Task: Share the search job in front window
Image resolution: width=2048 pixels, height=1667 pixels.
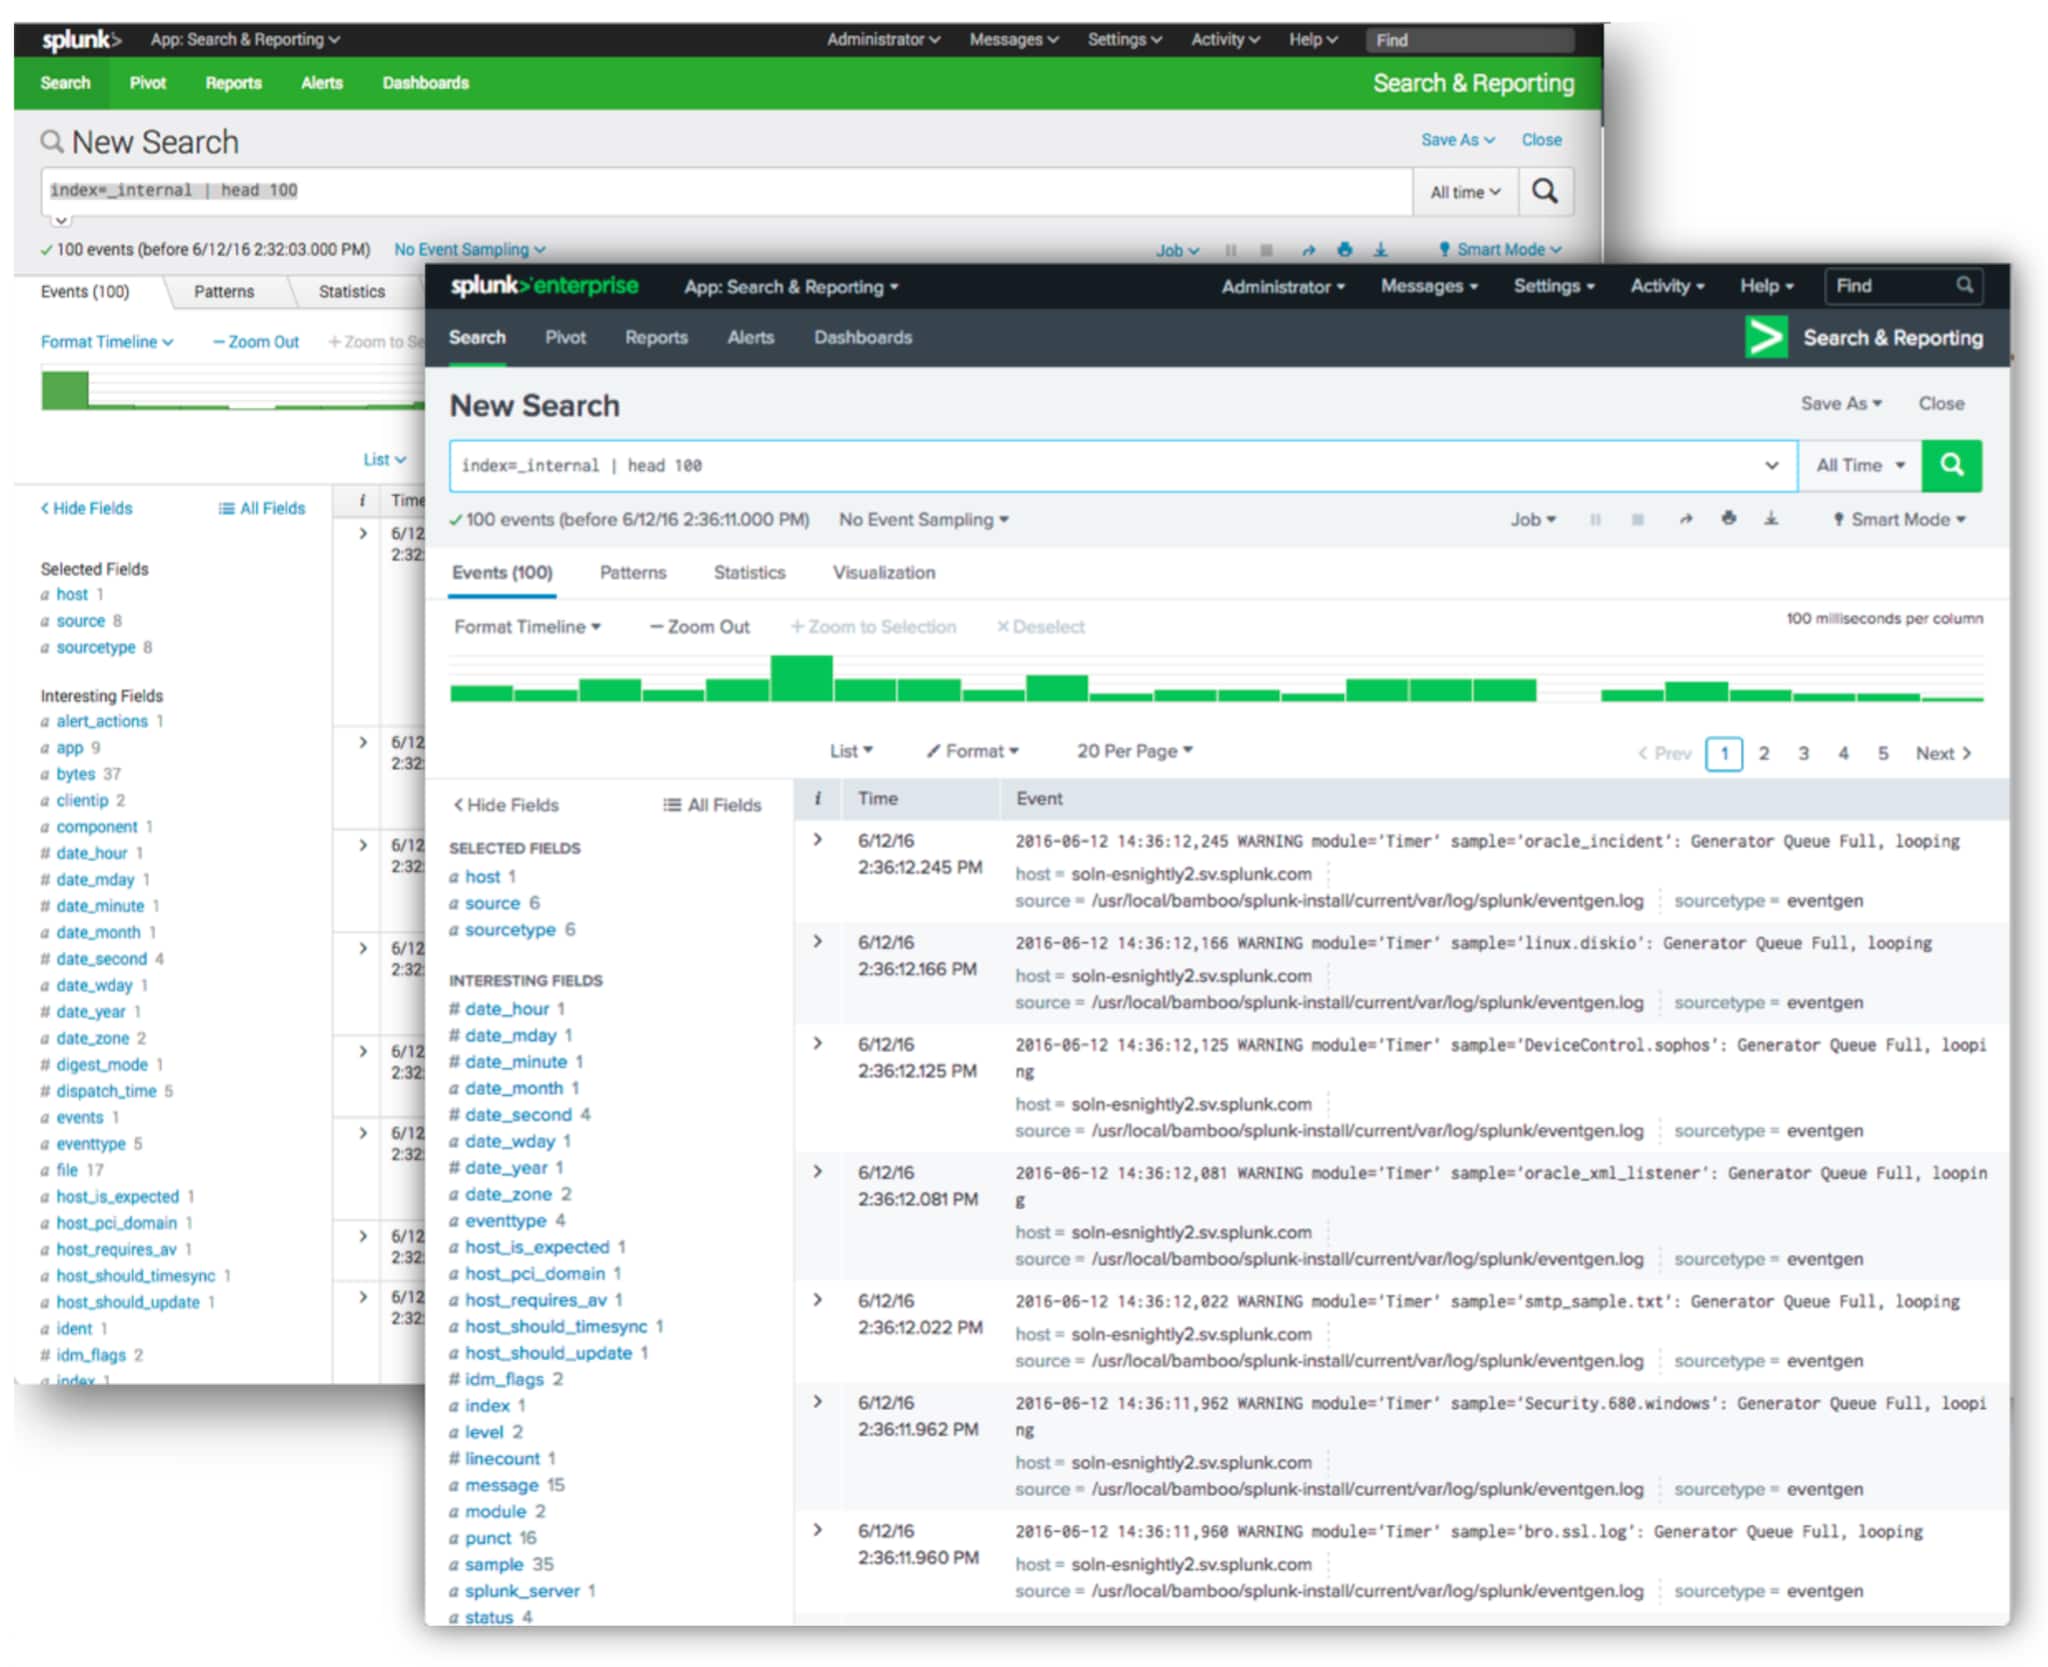Action: pos(1685,519)
